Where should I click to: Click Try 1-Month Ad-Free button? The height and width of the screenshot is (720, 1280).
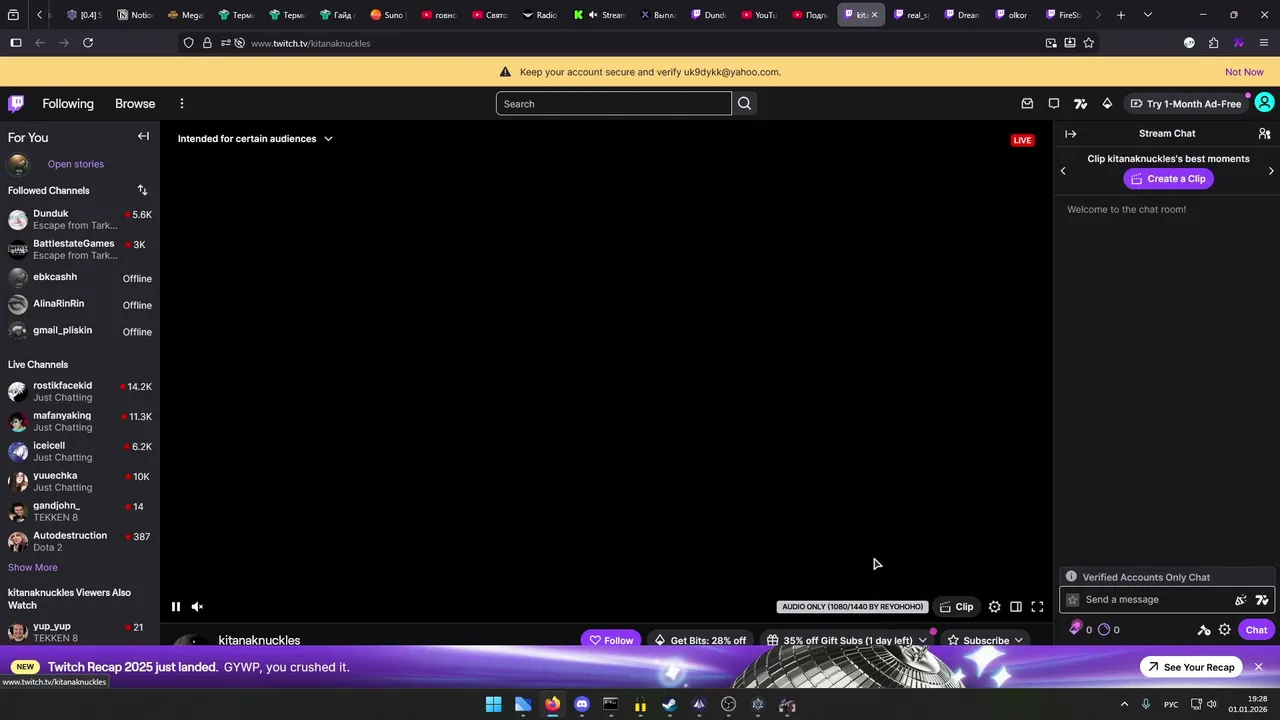(x=1185, y=104)
